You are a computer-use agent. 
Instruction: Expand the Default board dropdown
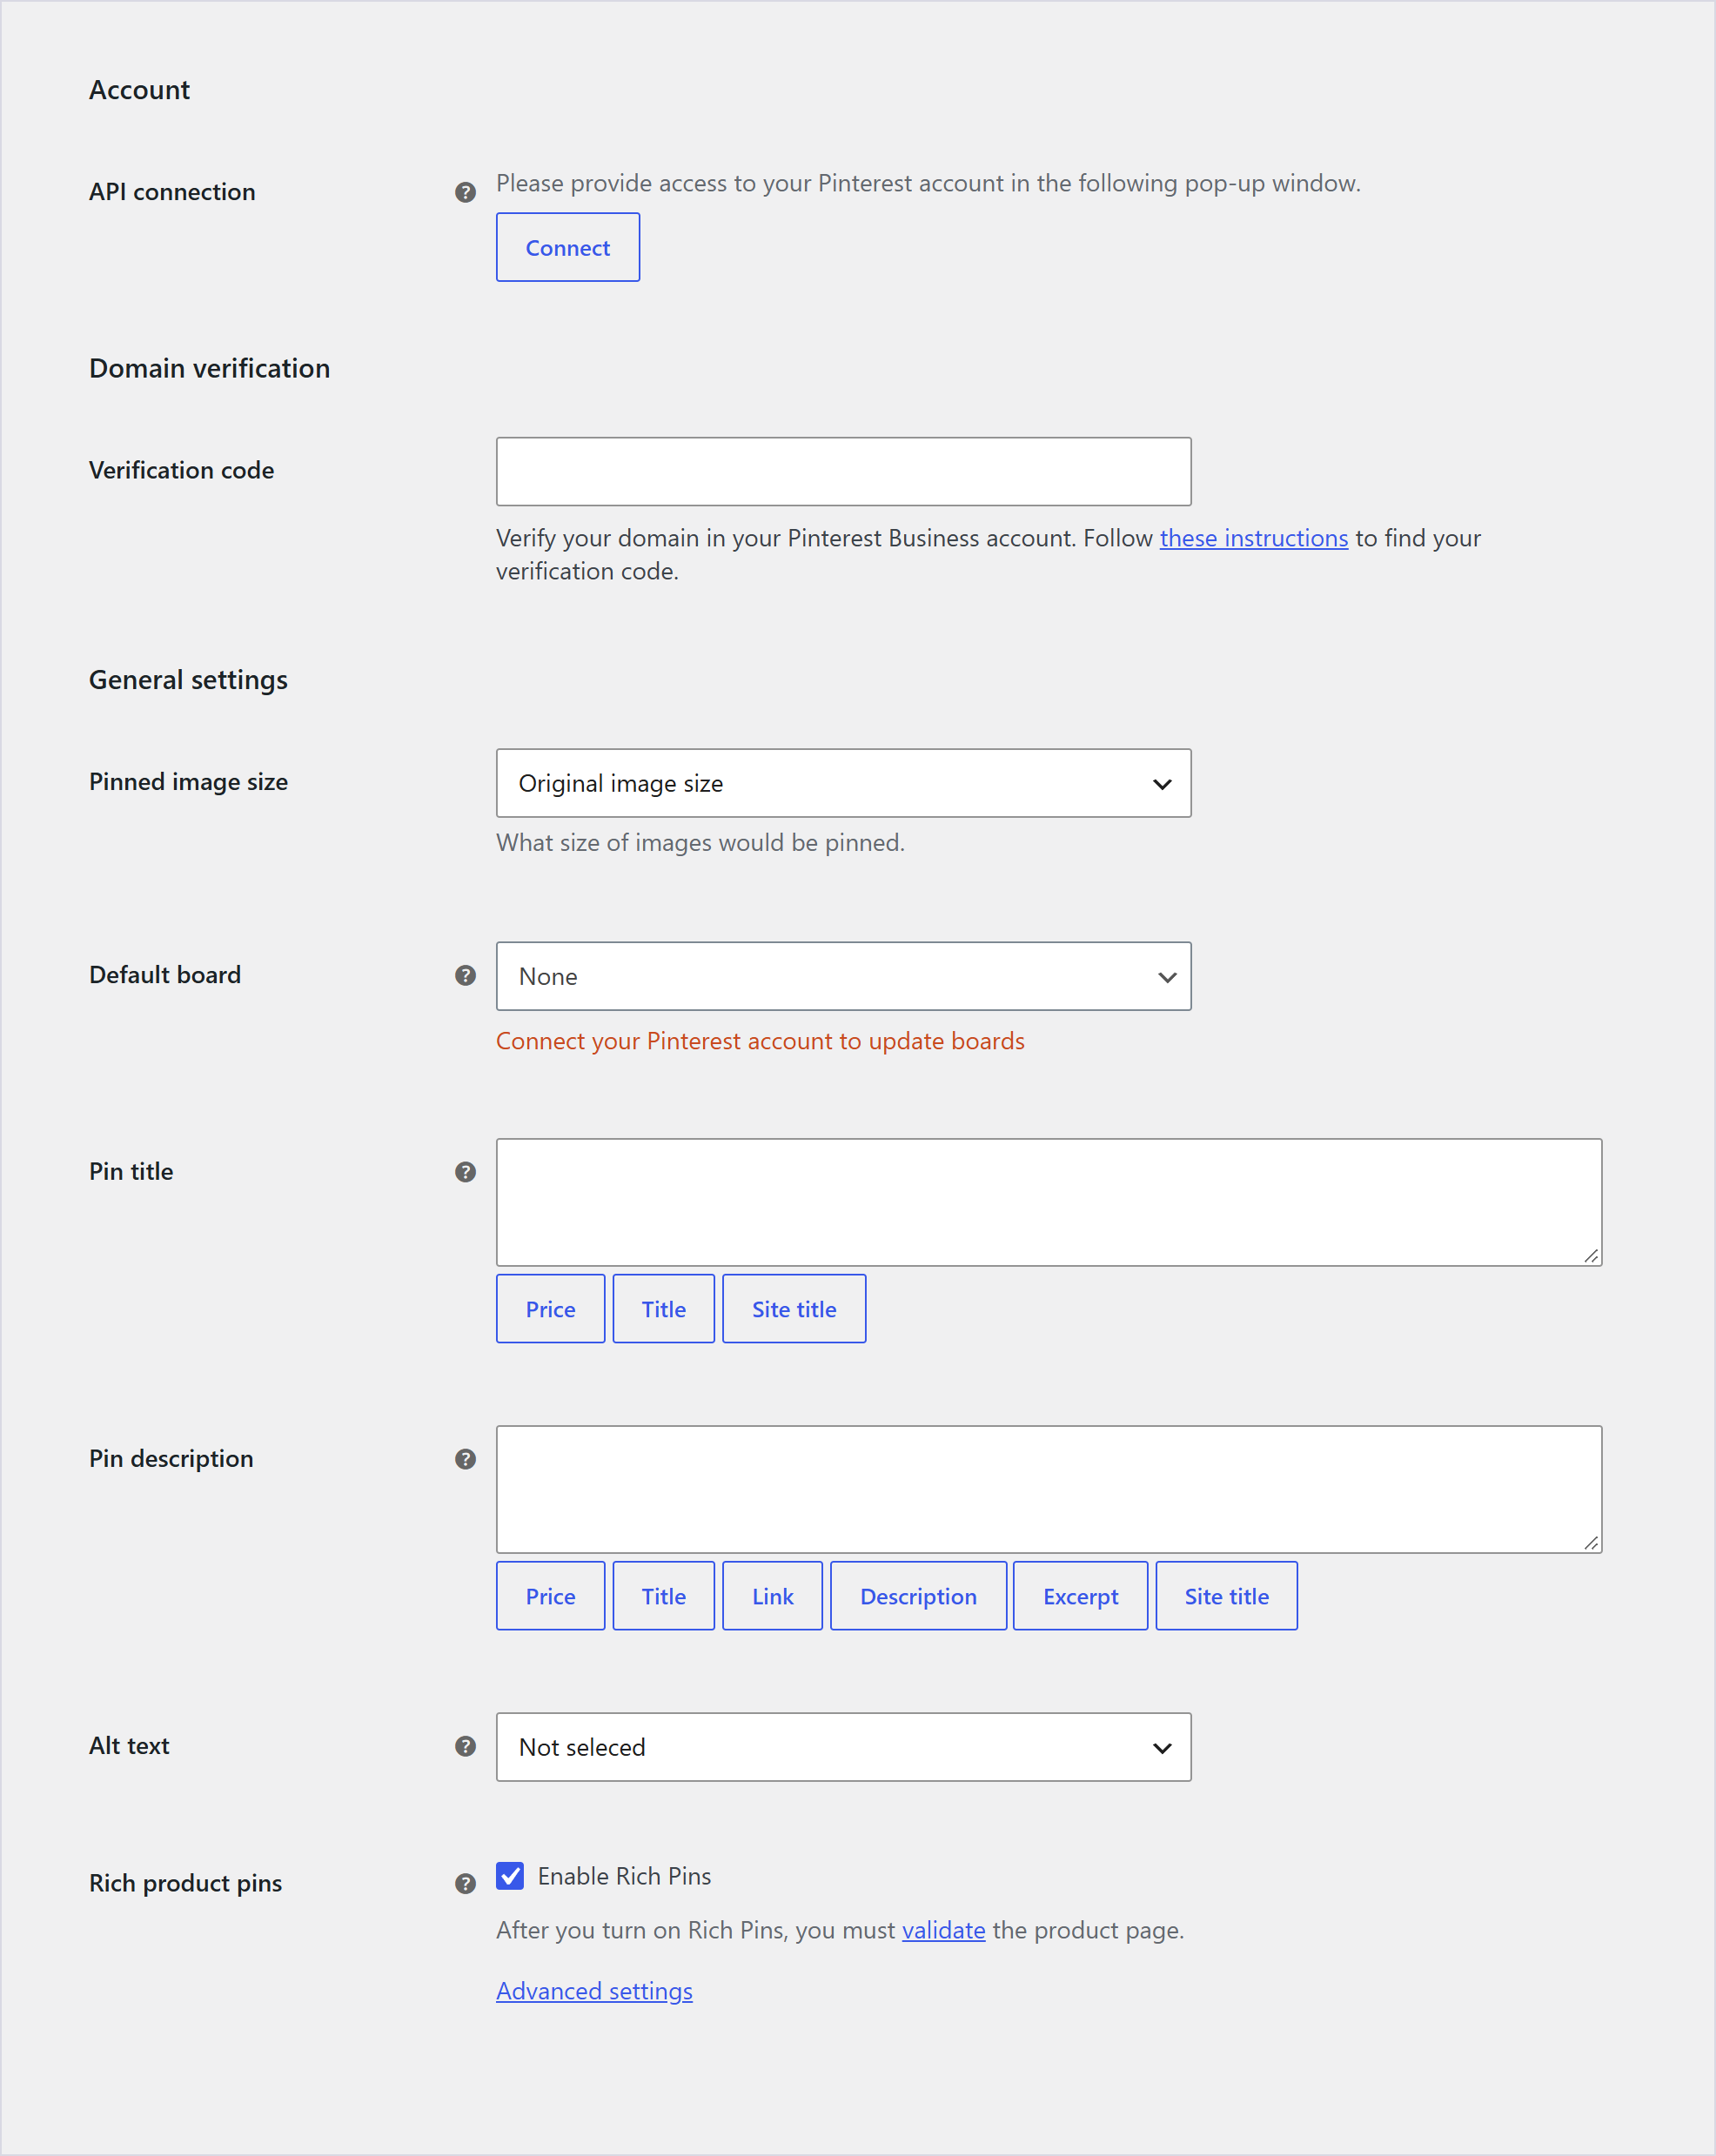click(843, 976)
